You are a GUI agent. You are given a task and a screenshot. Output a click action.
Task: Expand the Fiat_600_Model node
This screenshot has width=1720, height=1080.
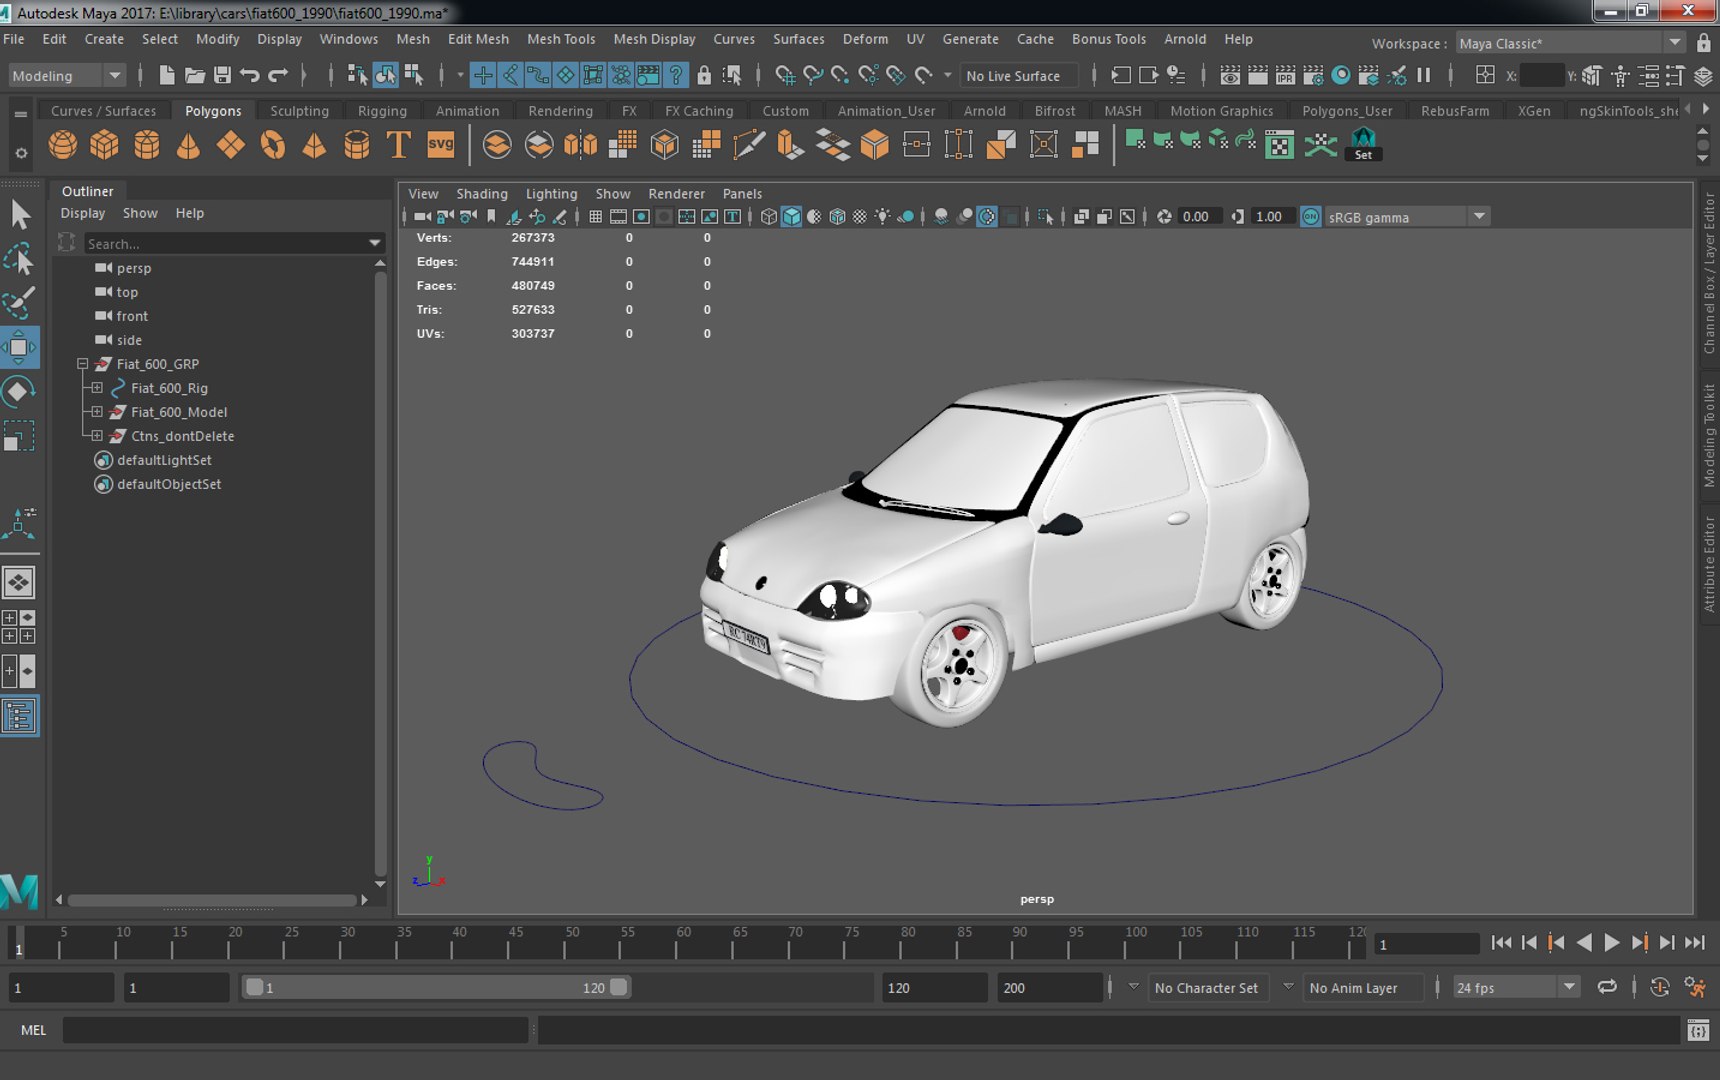[97, 412]
